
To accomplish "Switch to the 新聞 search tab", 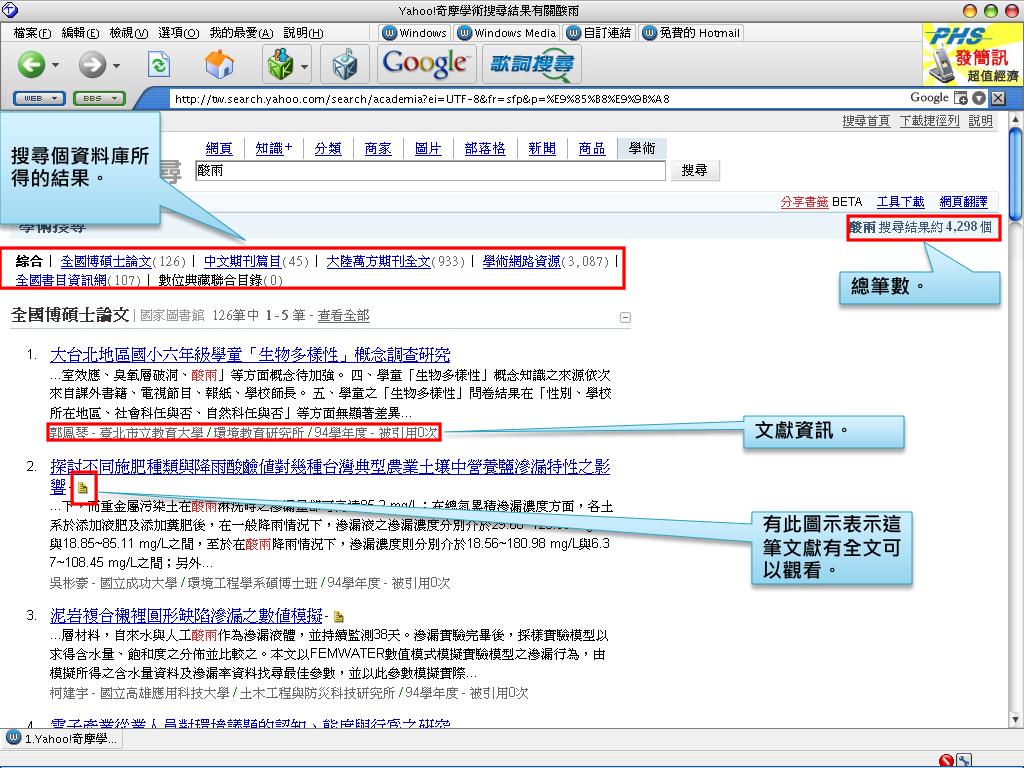I will pyautogui.click(x=542, y=148).
